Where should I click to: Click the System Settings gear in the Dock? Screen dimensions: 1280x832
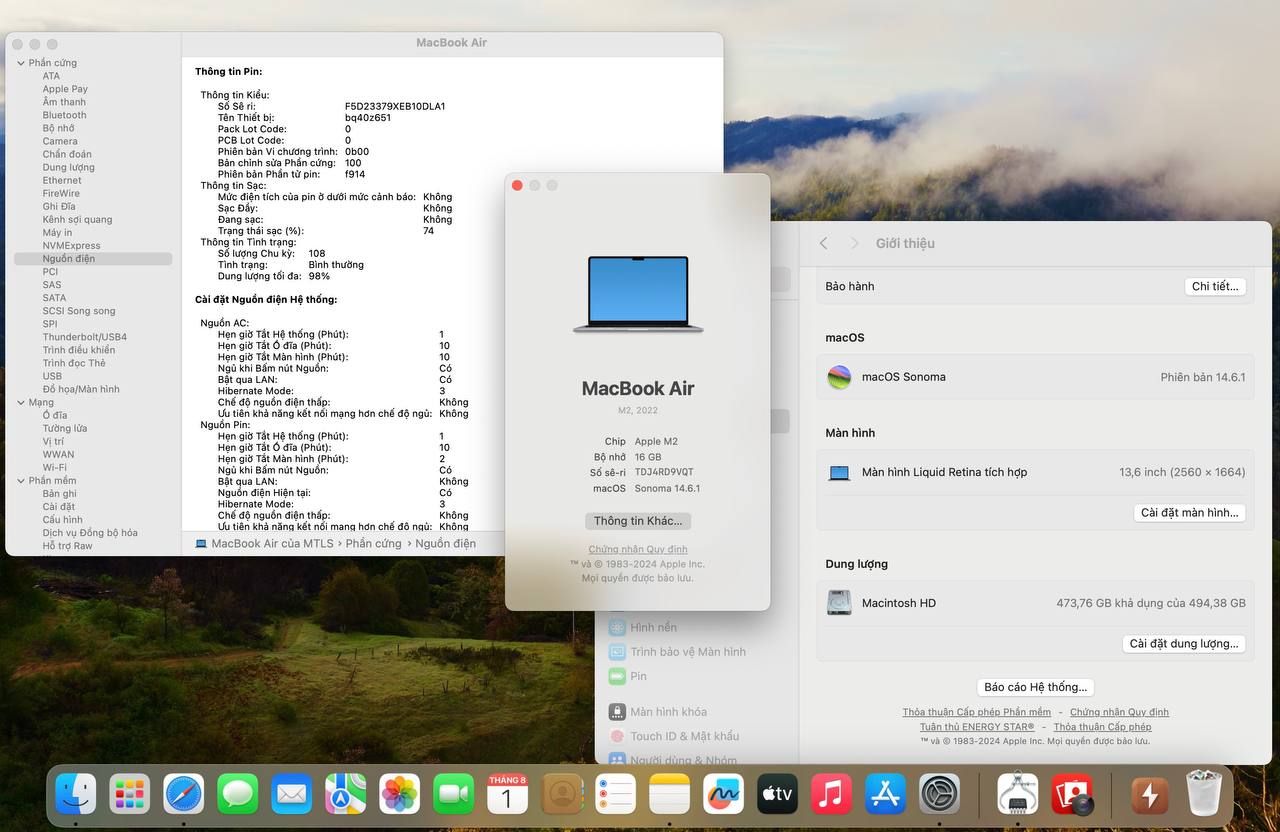pos(940,794)
